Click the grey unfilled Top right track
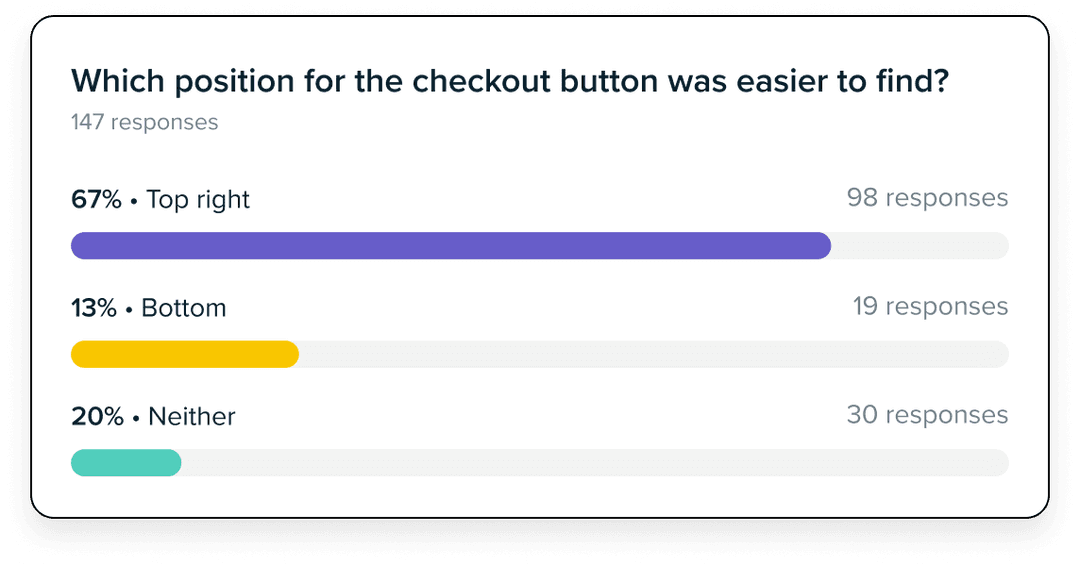Image resolution: width=1080 pixels, height=565 pixels. [920, 246]
